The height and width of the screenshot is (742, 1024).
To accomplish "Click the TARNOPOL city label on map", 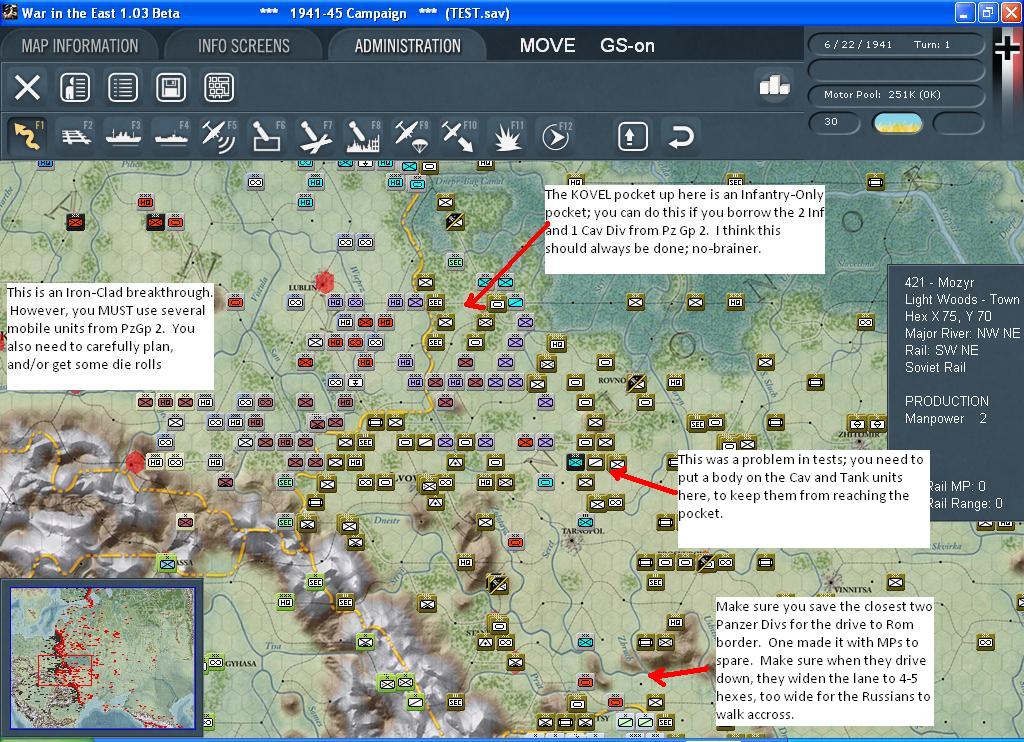I will pos(583,531).
